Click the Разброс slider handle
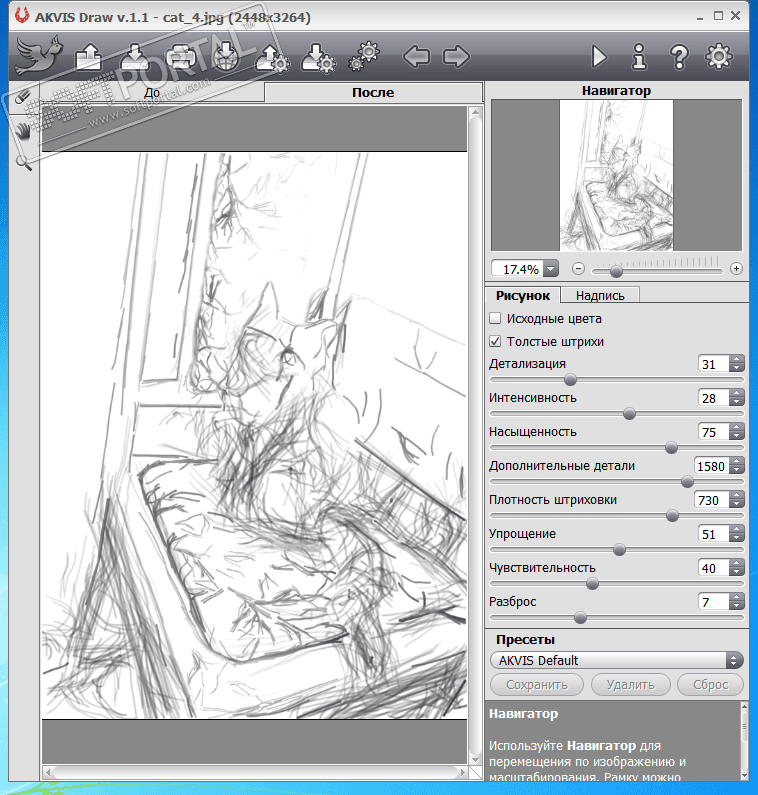The image size is (758, 795). 581,618
